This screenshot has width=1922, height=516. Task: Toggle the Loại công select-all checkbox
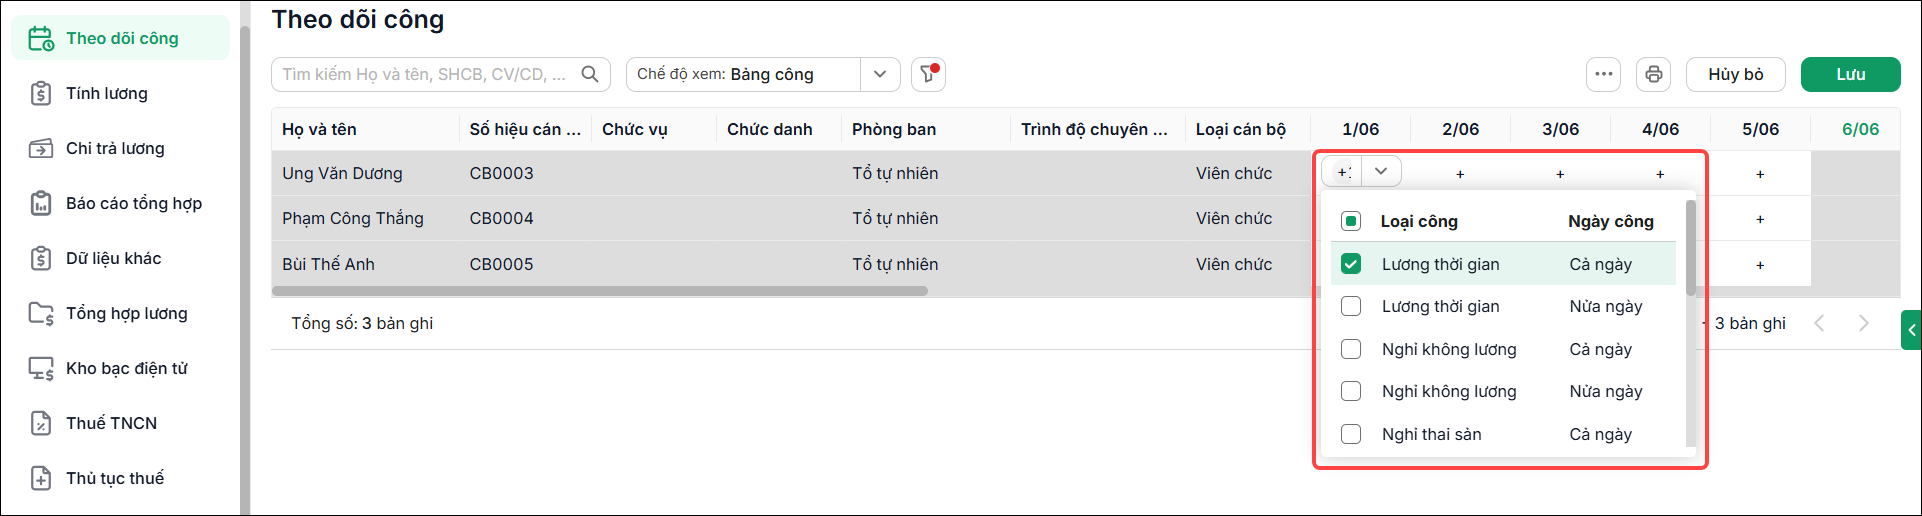1351,221
